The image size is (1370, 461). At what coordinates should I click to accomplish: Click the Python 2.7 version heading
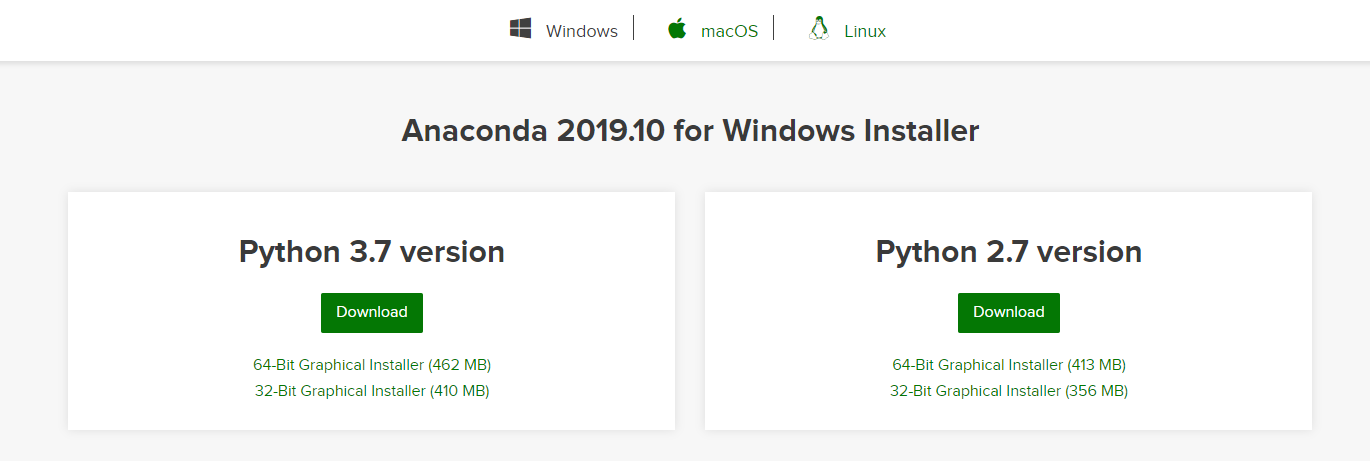point(1009,252)
